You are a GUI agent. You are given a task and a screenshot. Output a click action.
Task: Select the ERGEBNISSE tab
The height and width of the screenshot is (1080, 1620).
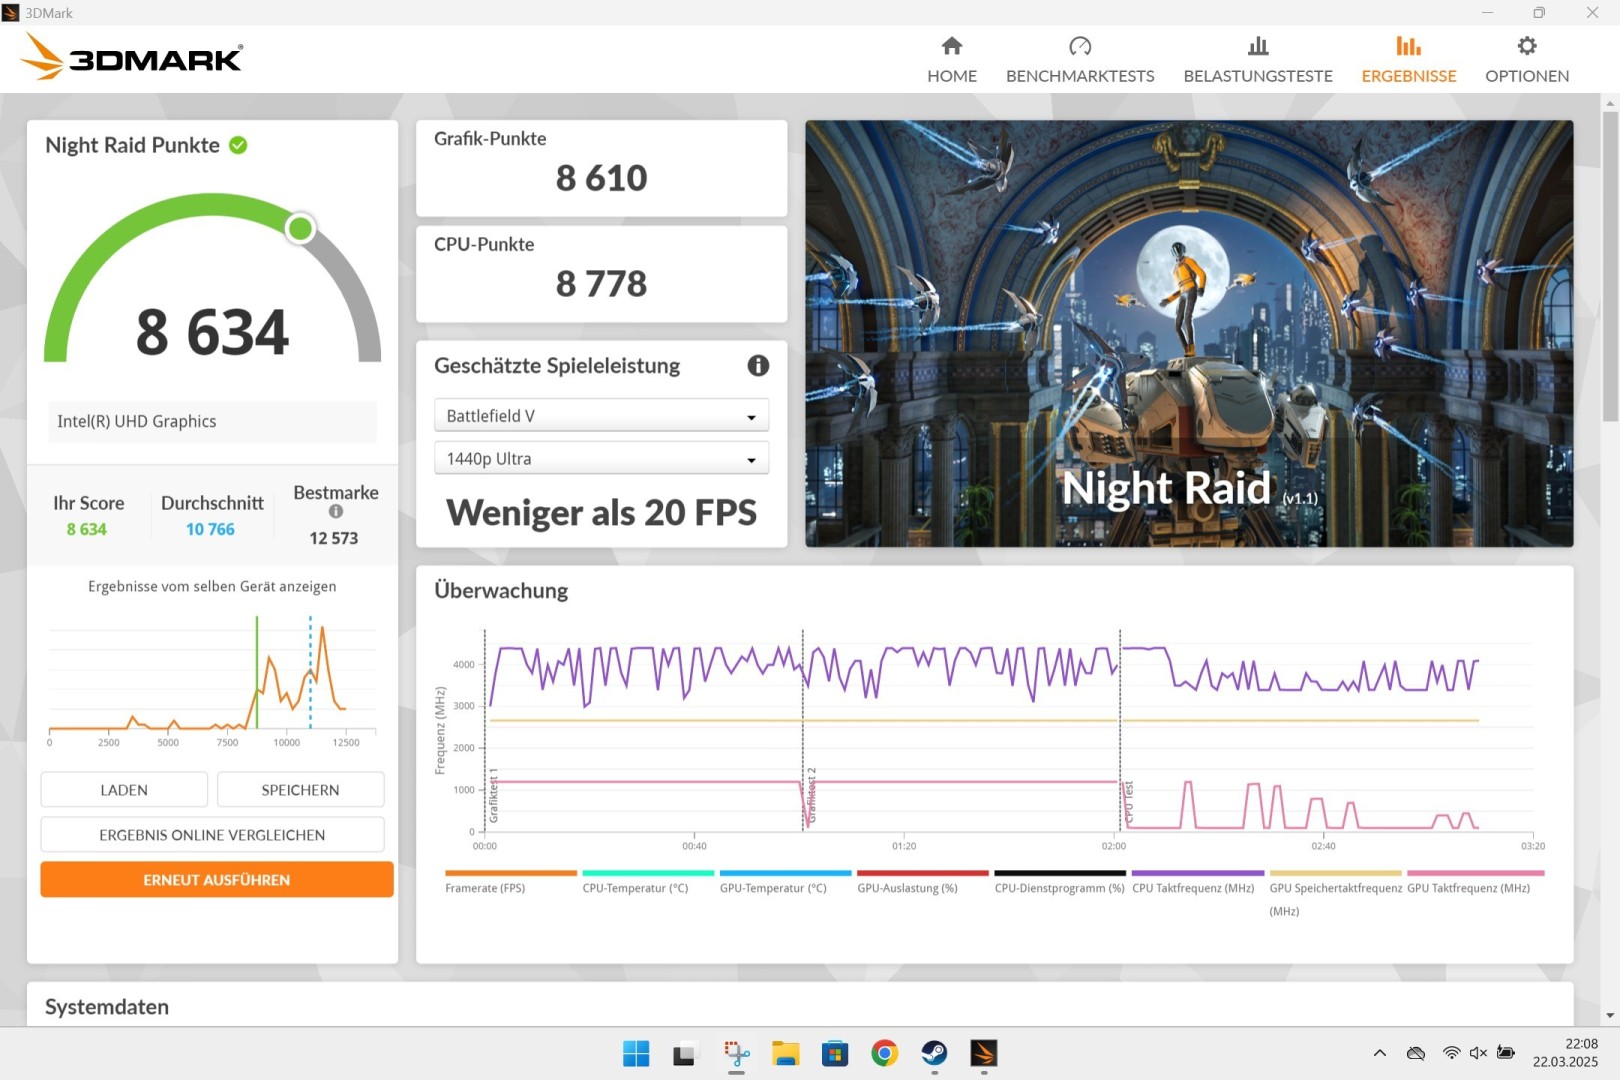pos(1408,60)
